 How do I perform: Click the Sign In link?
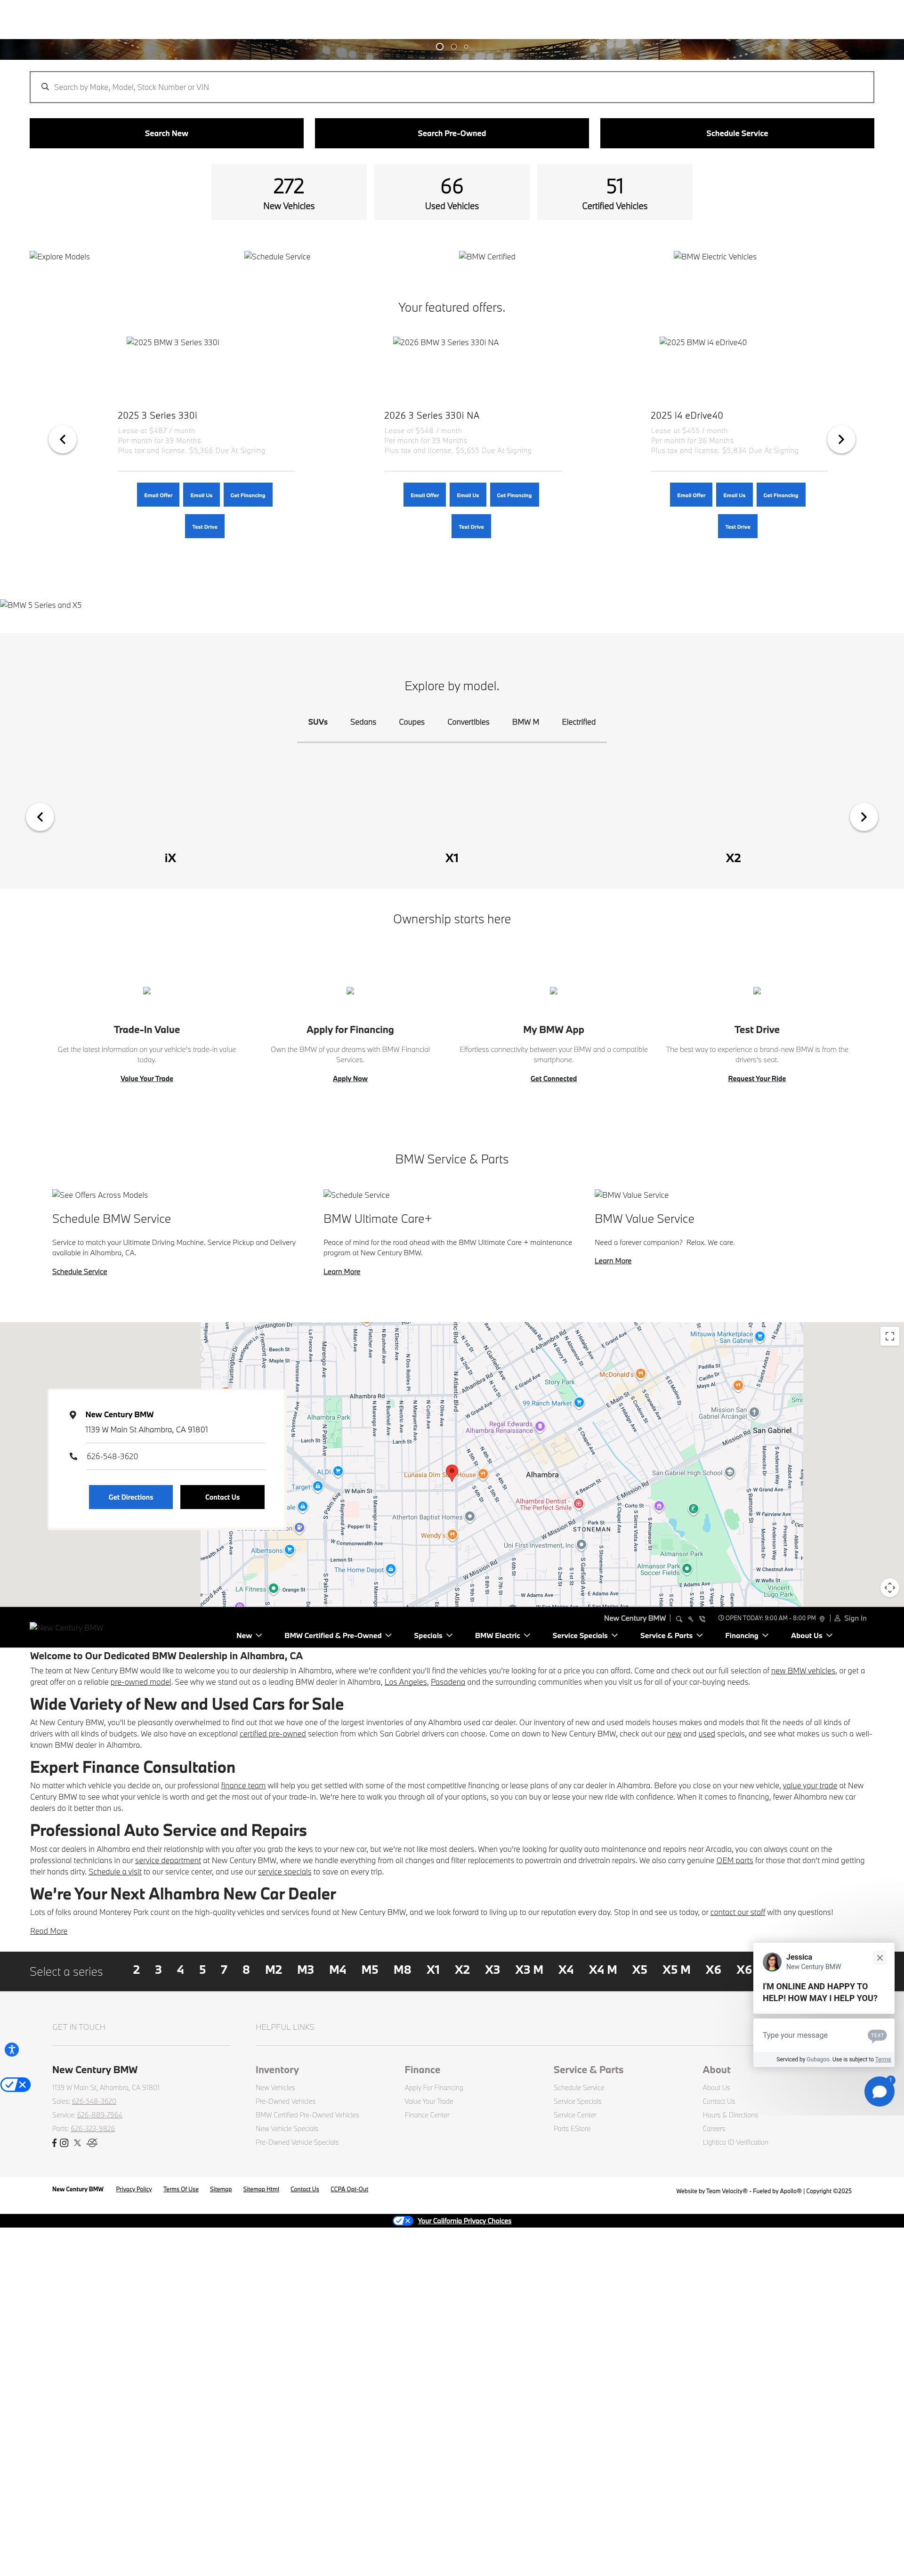855,1618
